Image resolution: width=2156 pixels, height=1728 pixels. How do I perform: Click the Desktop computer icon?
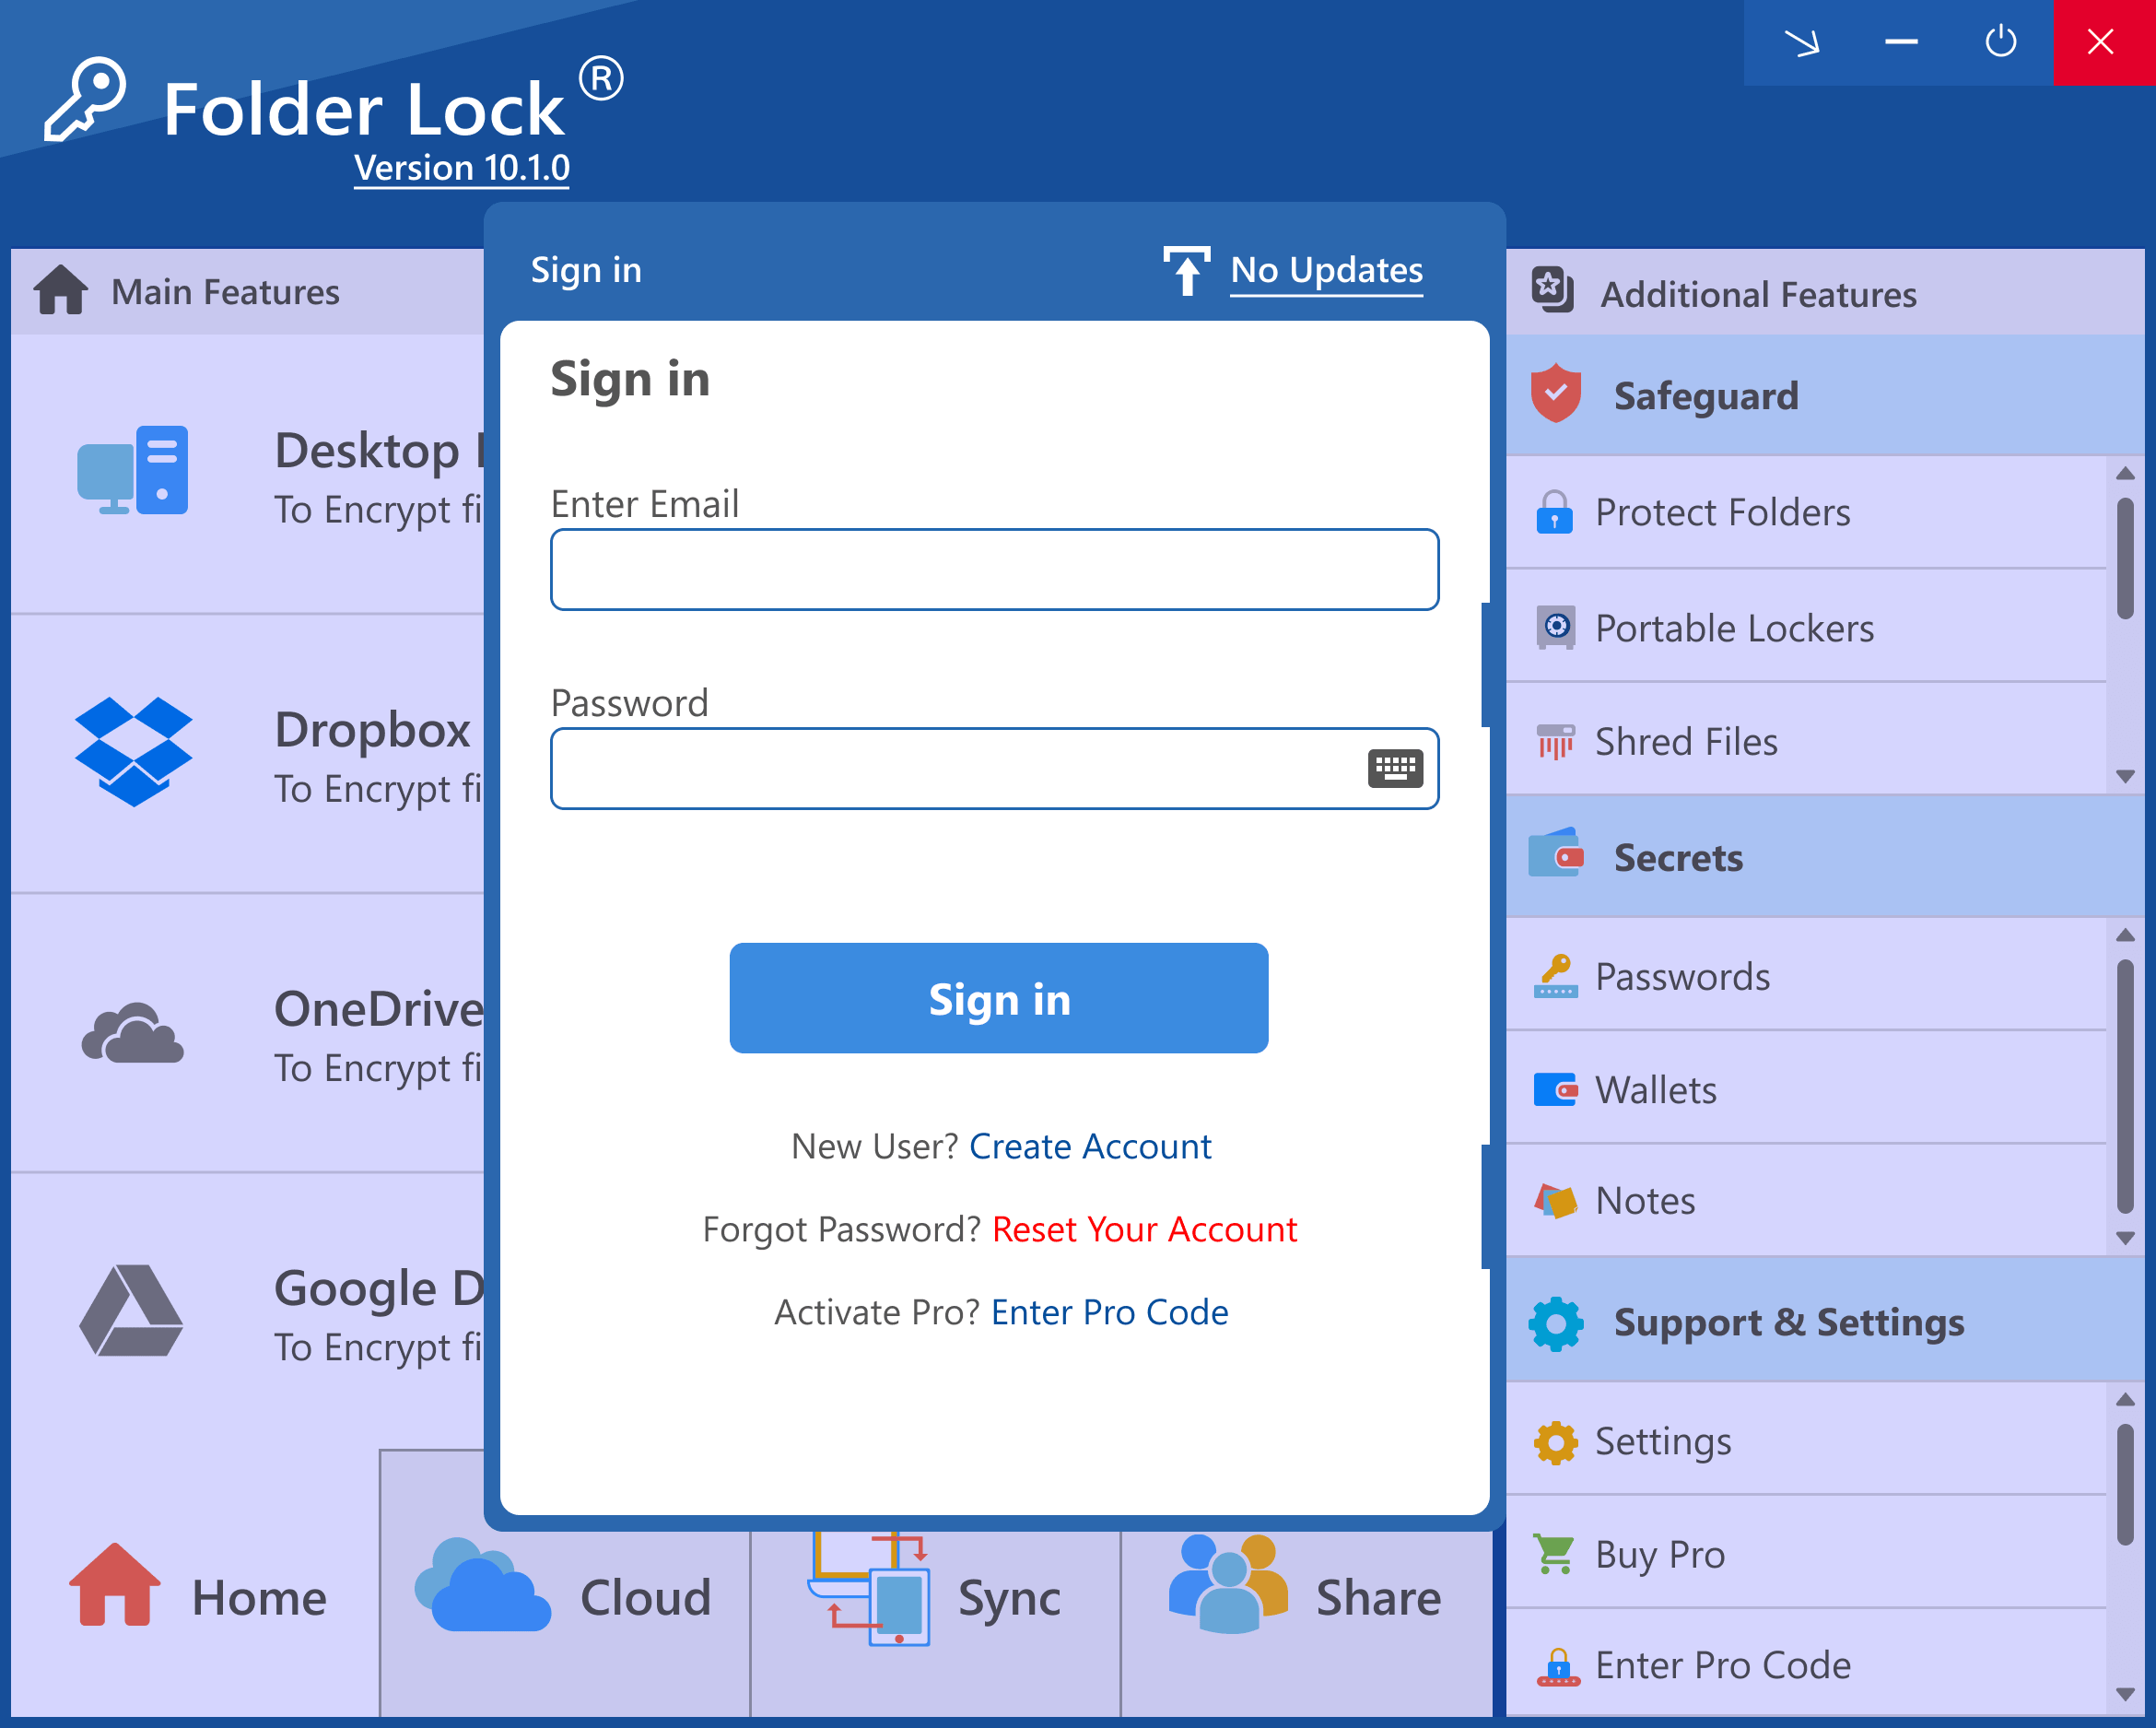coord(132,470)
